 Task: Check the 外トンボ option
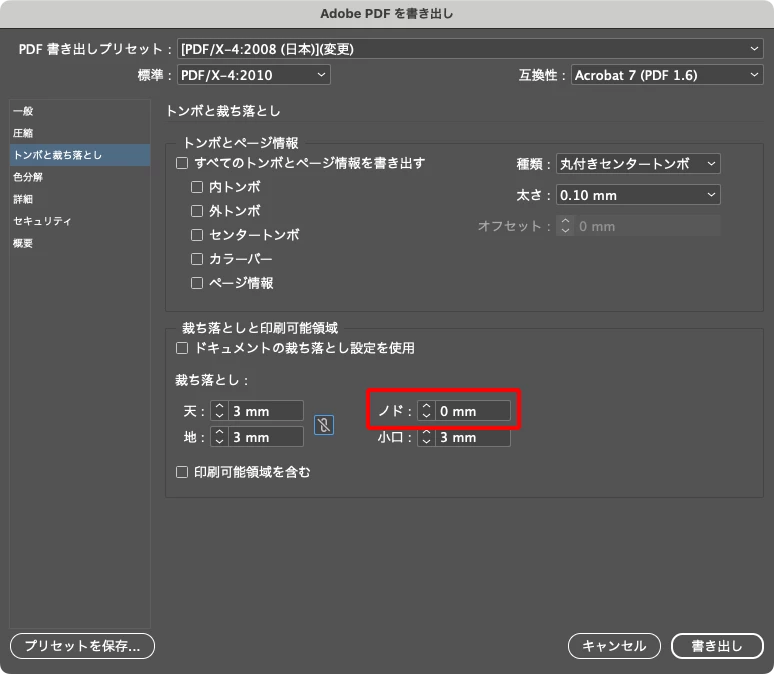point(197,211)
